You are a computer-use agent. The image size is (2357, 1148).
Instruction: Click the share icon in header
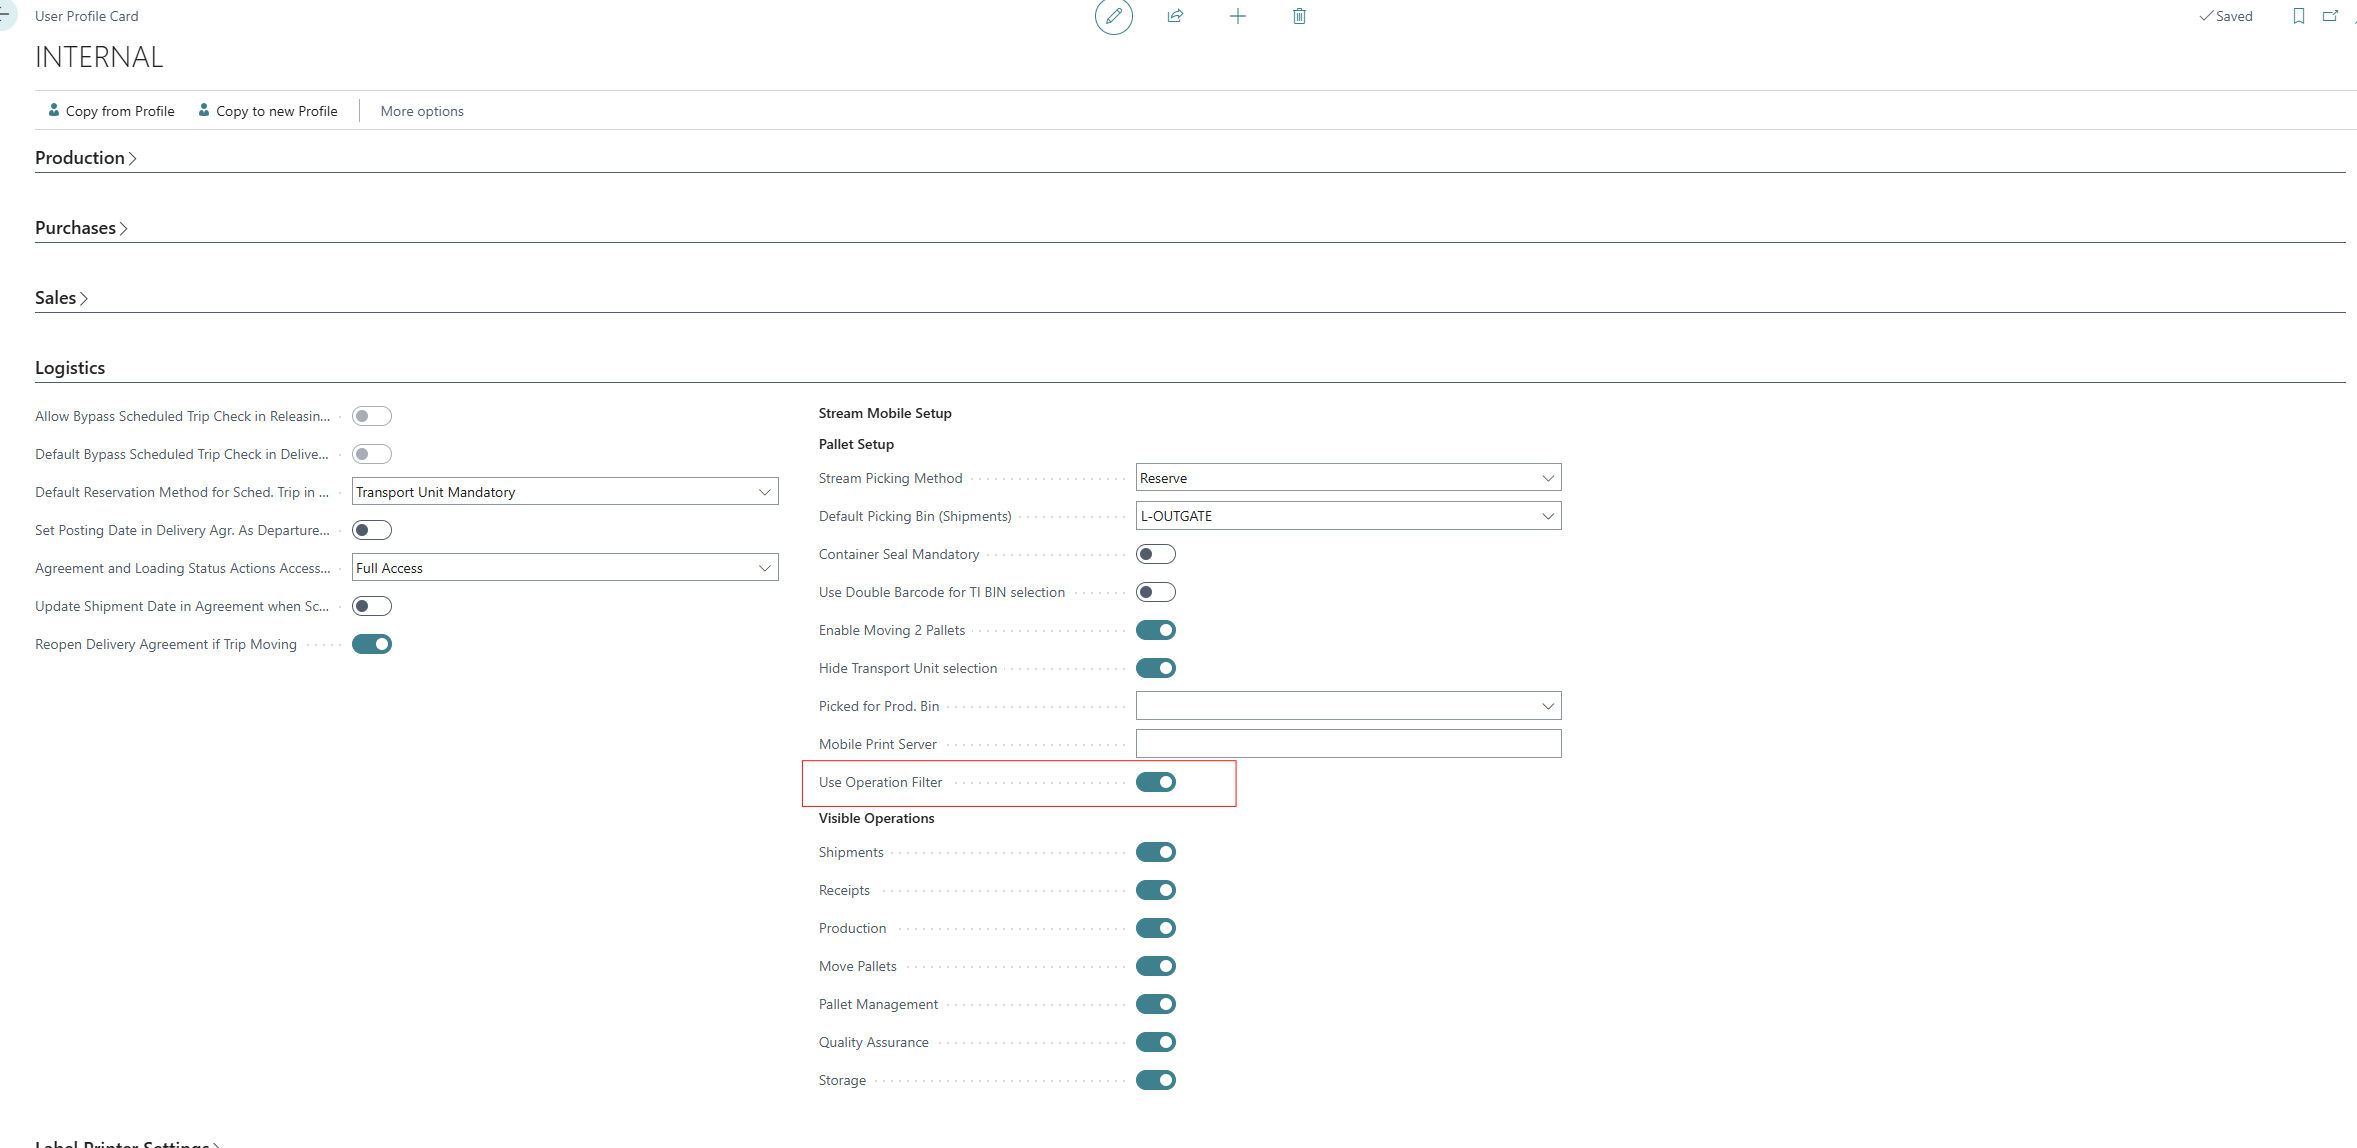coord(1175,17)
